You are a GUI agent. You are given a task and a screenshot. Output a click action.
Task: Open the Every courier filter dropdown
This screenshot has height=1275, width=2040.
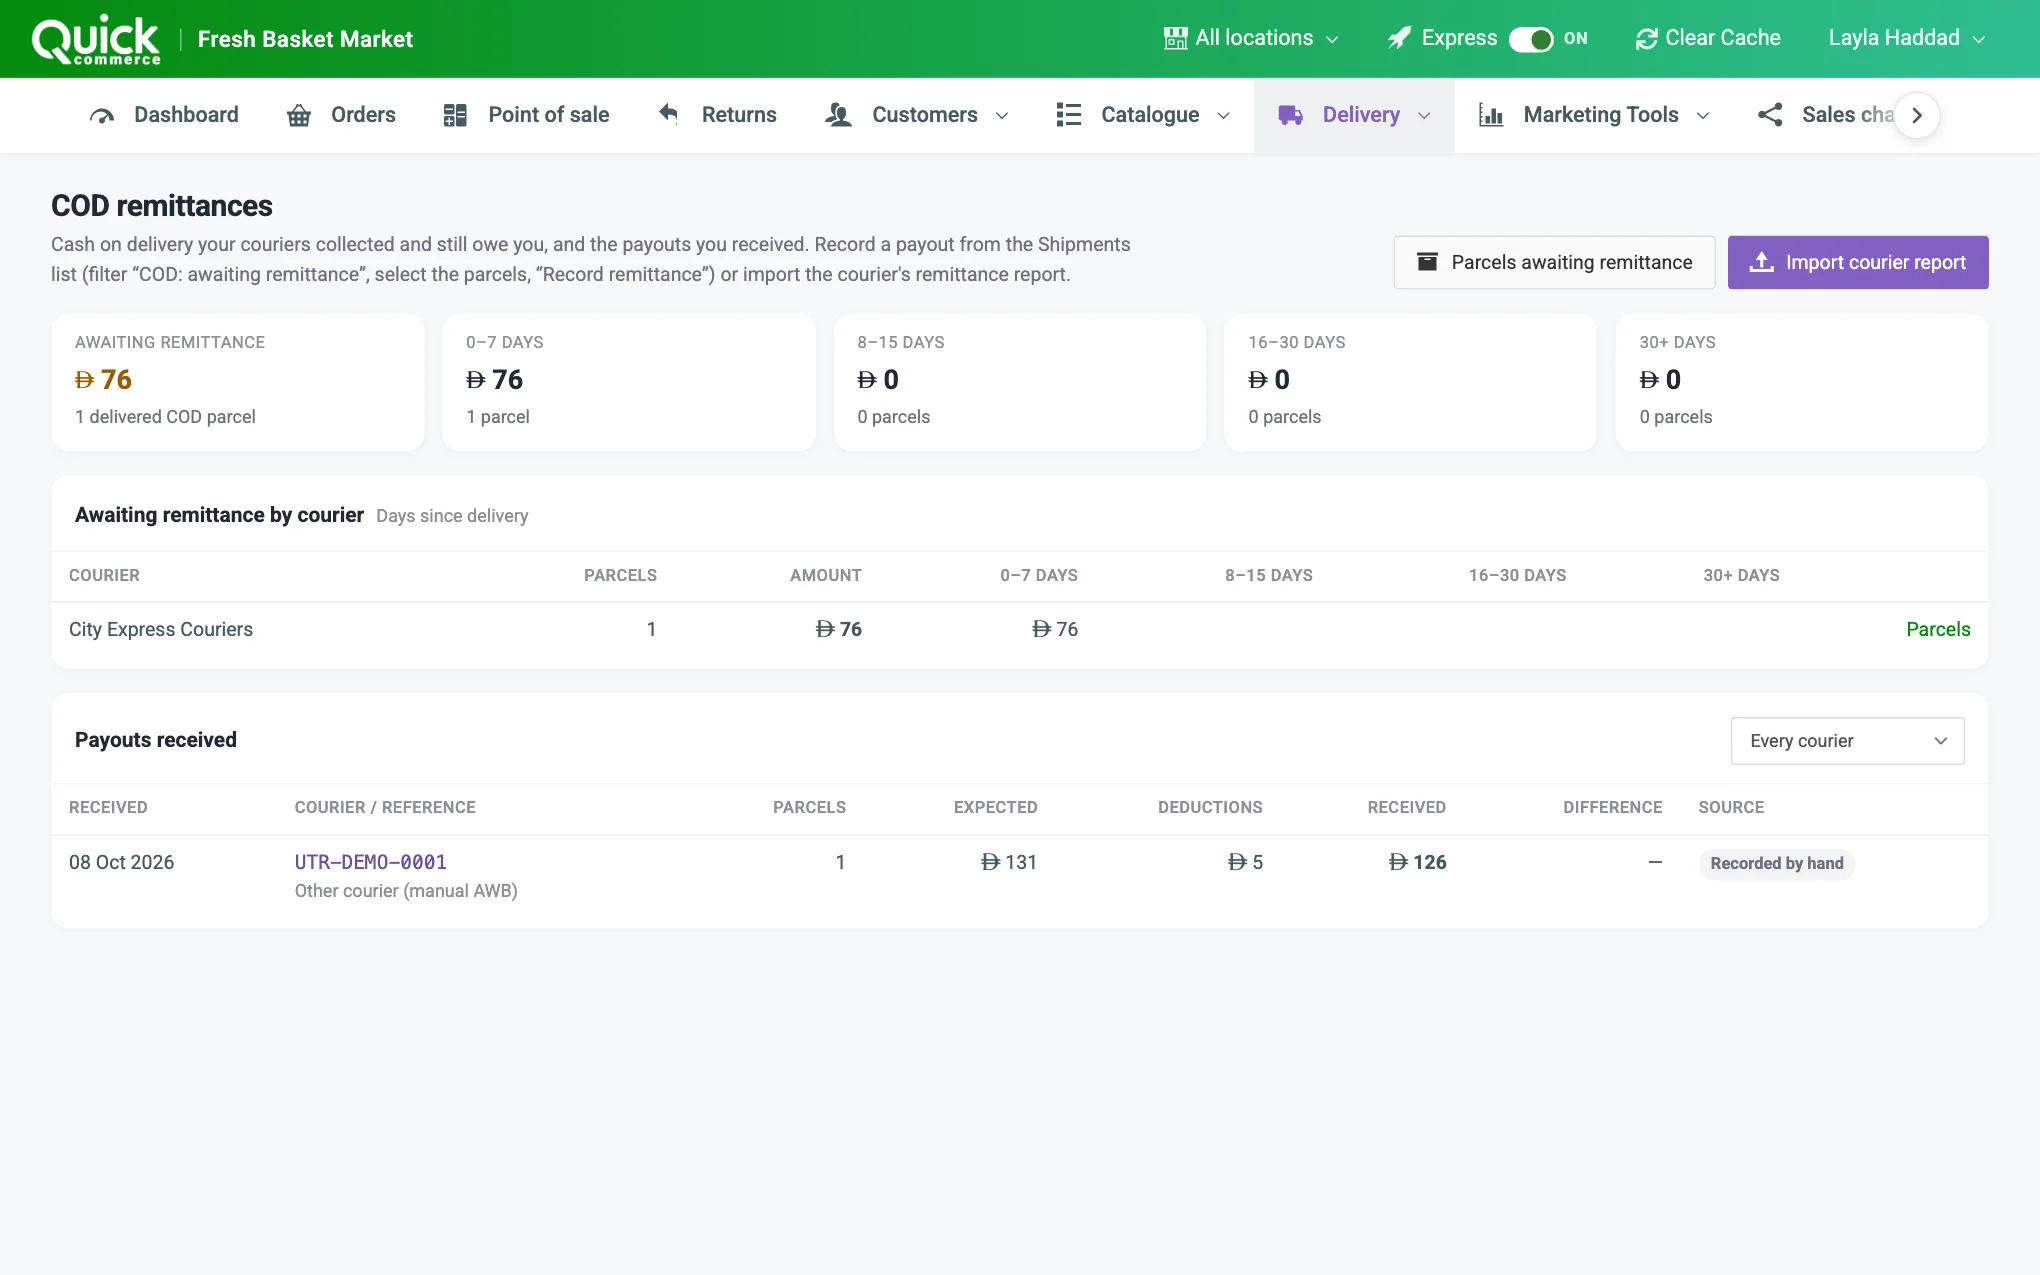coord(1847,741)
